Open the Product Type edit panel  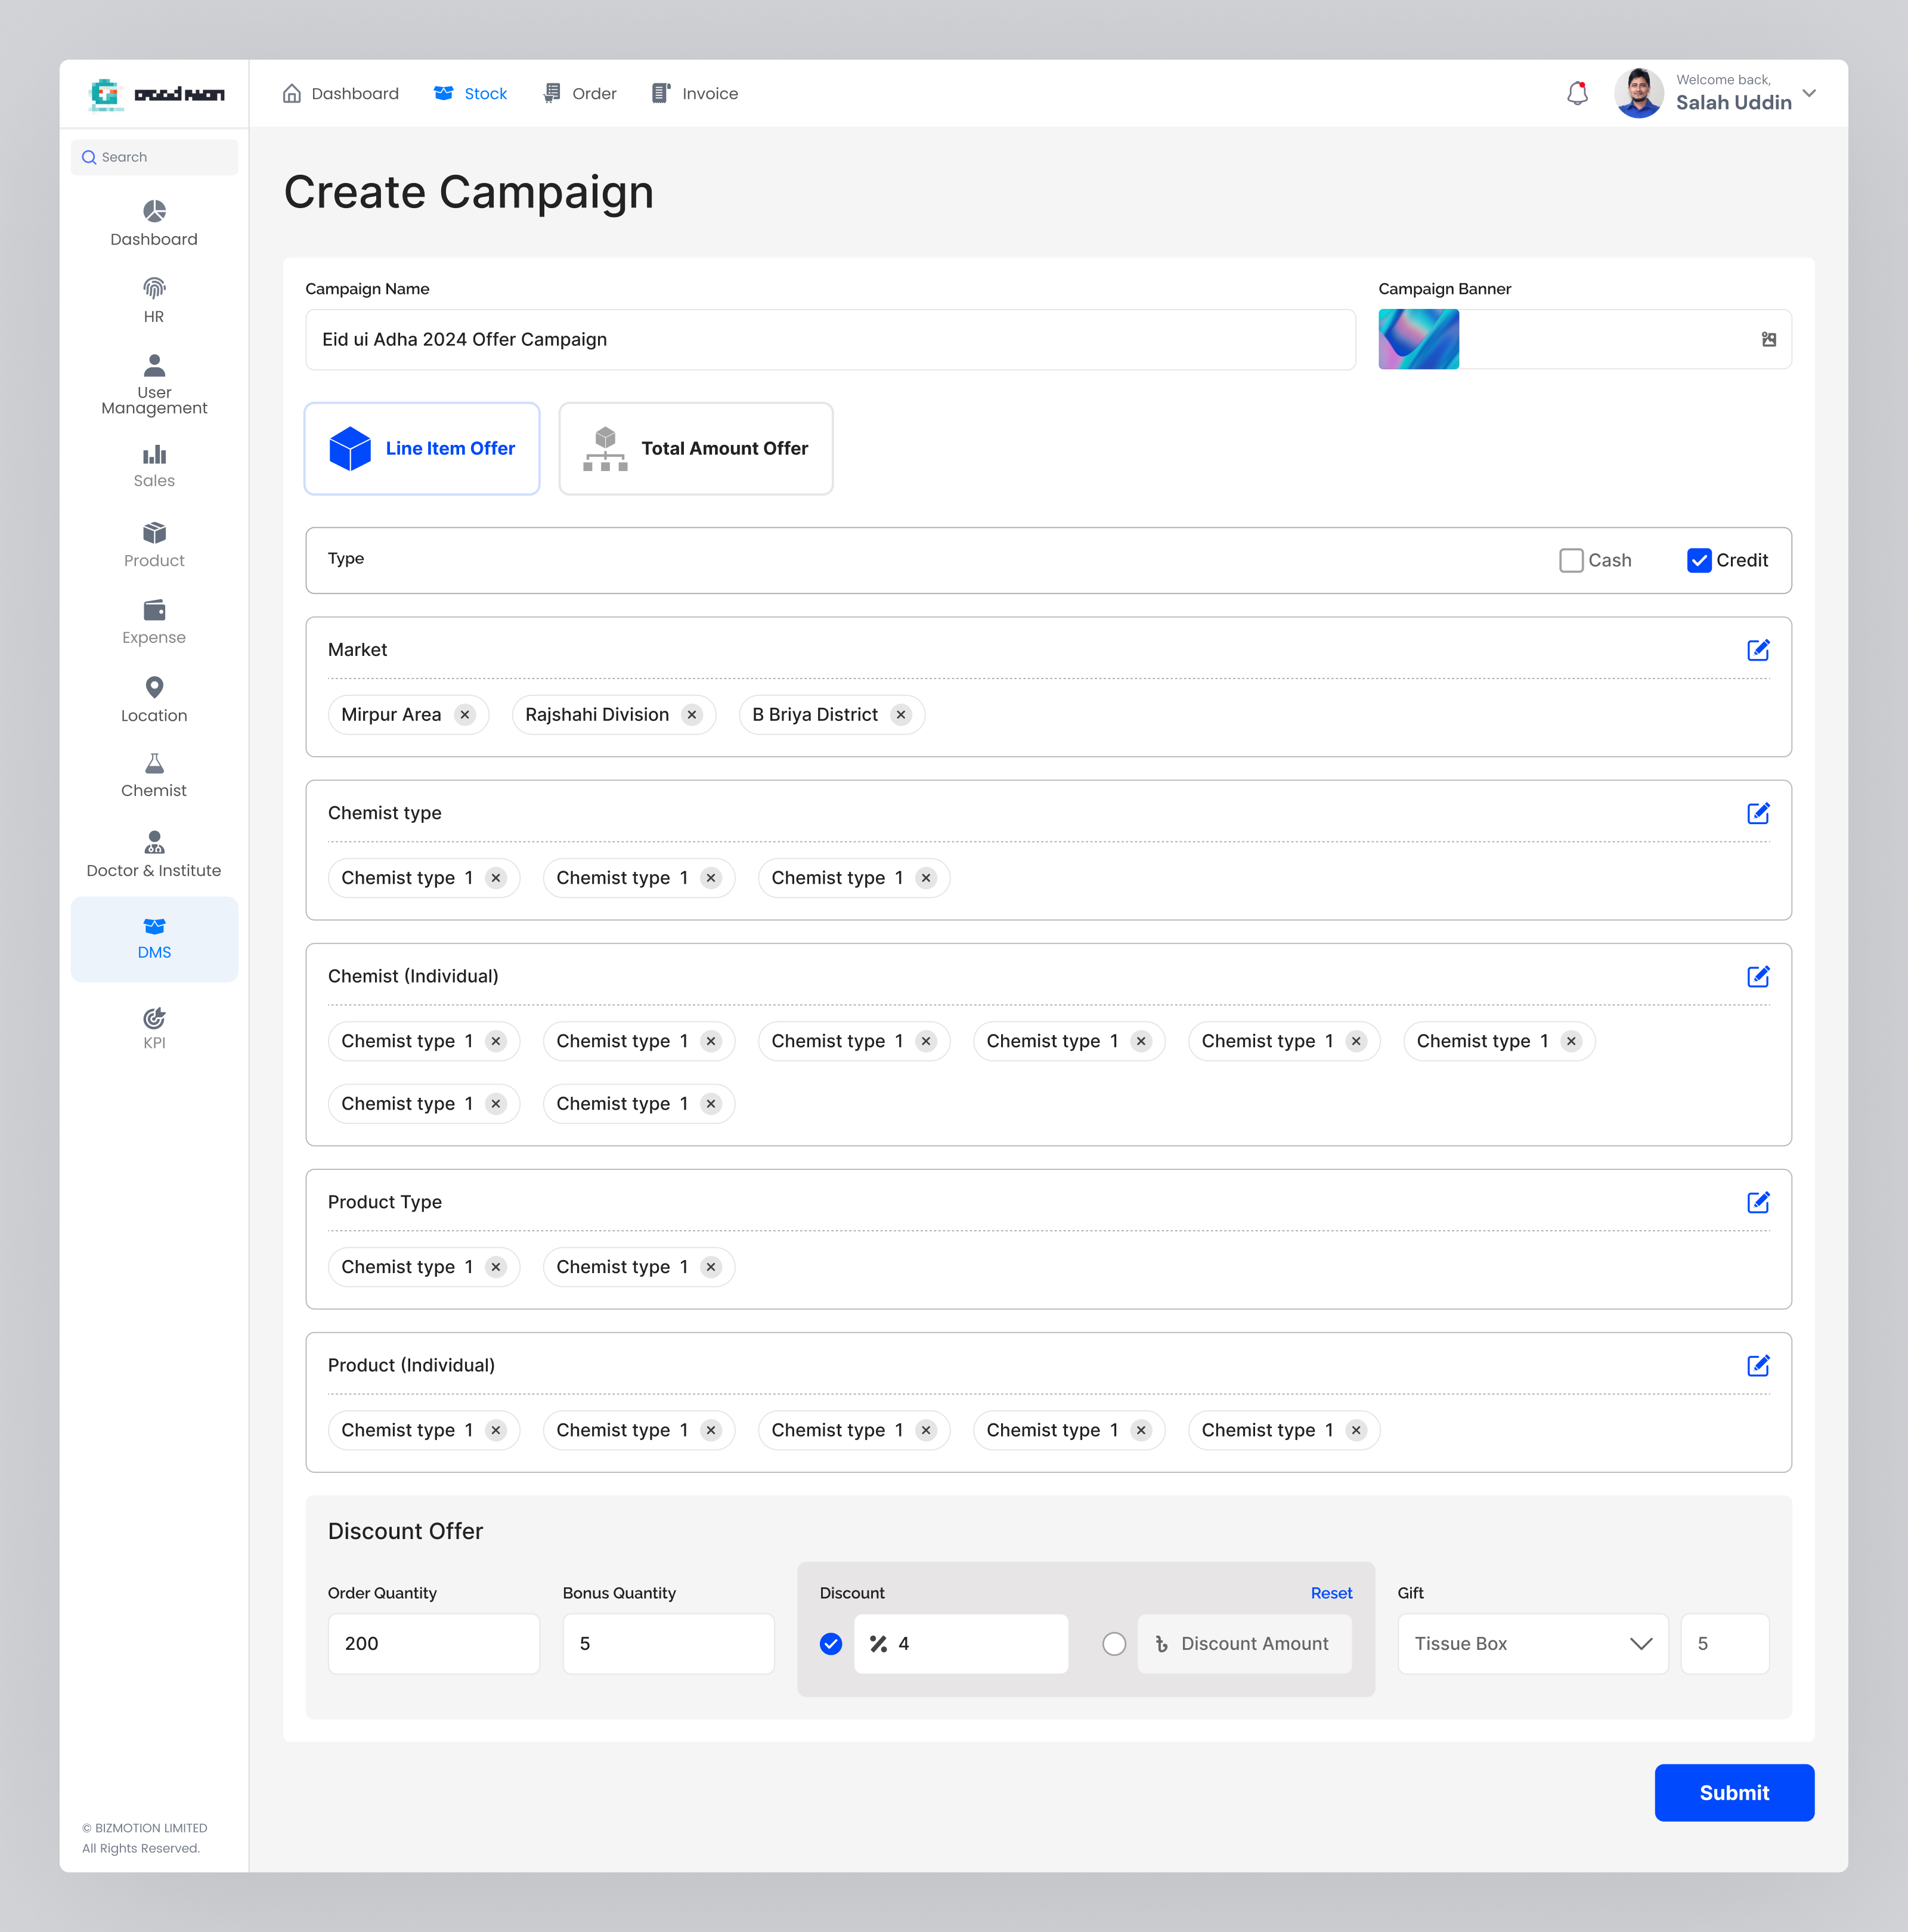[x=1759, y=1202]
